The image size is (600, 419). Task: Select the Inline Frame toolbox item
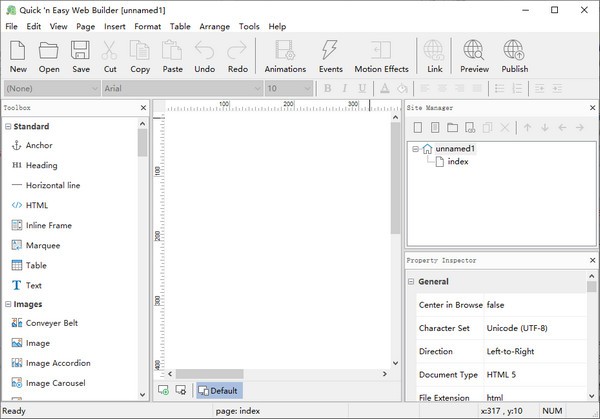pyautogui.click(x=48, y=225)
